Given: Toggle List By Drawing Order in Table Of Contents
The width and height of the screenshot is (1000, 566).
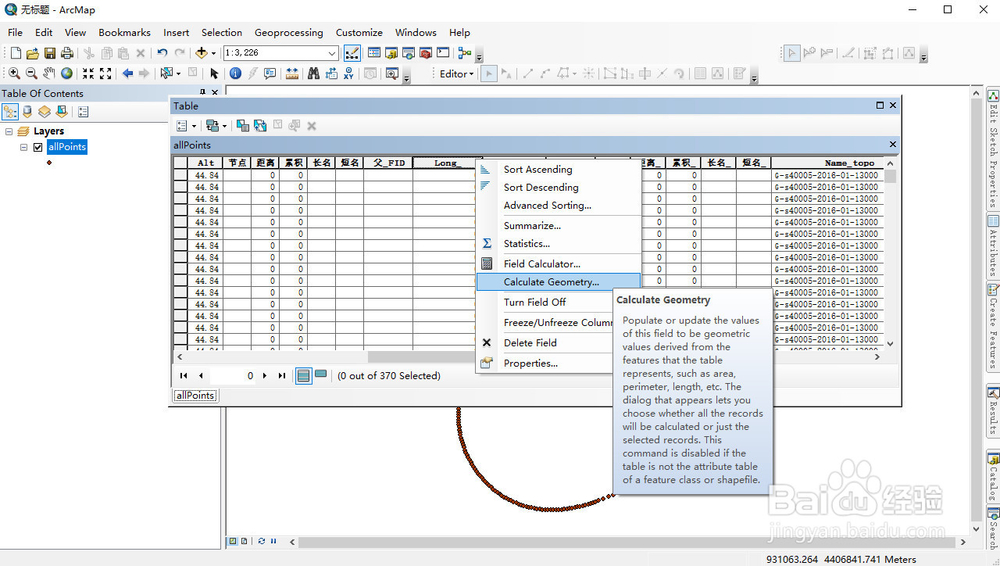Looking at the screenshot, I should pos(10,112).
